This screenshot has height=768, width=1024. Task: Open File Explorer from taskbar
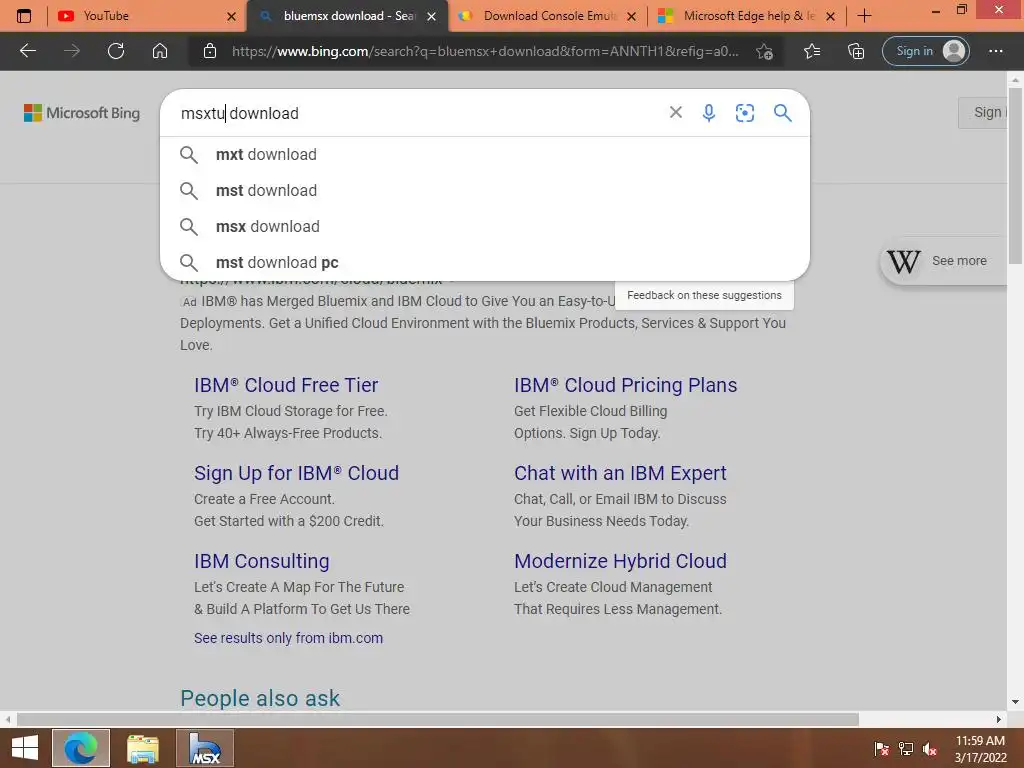[x=142, y=748]
